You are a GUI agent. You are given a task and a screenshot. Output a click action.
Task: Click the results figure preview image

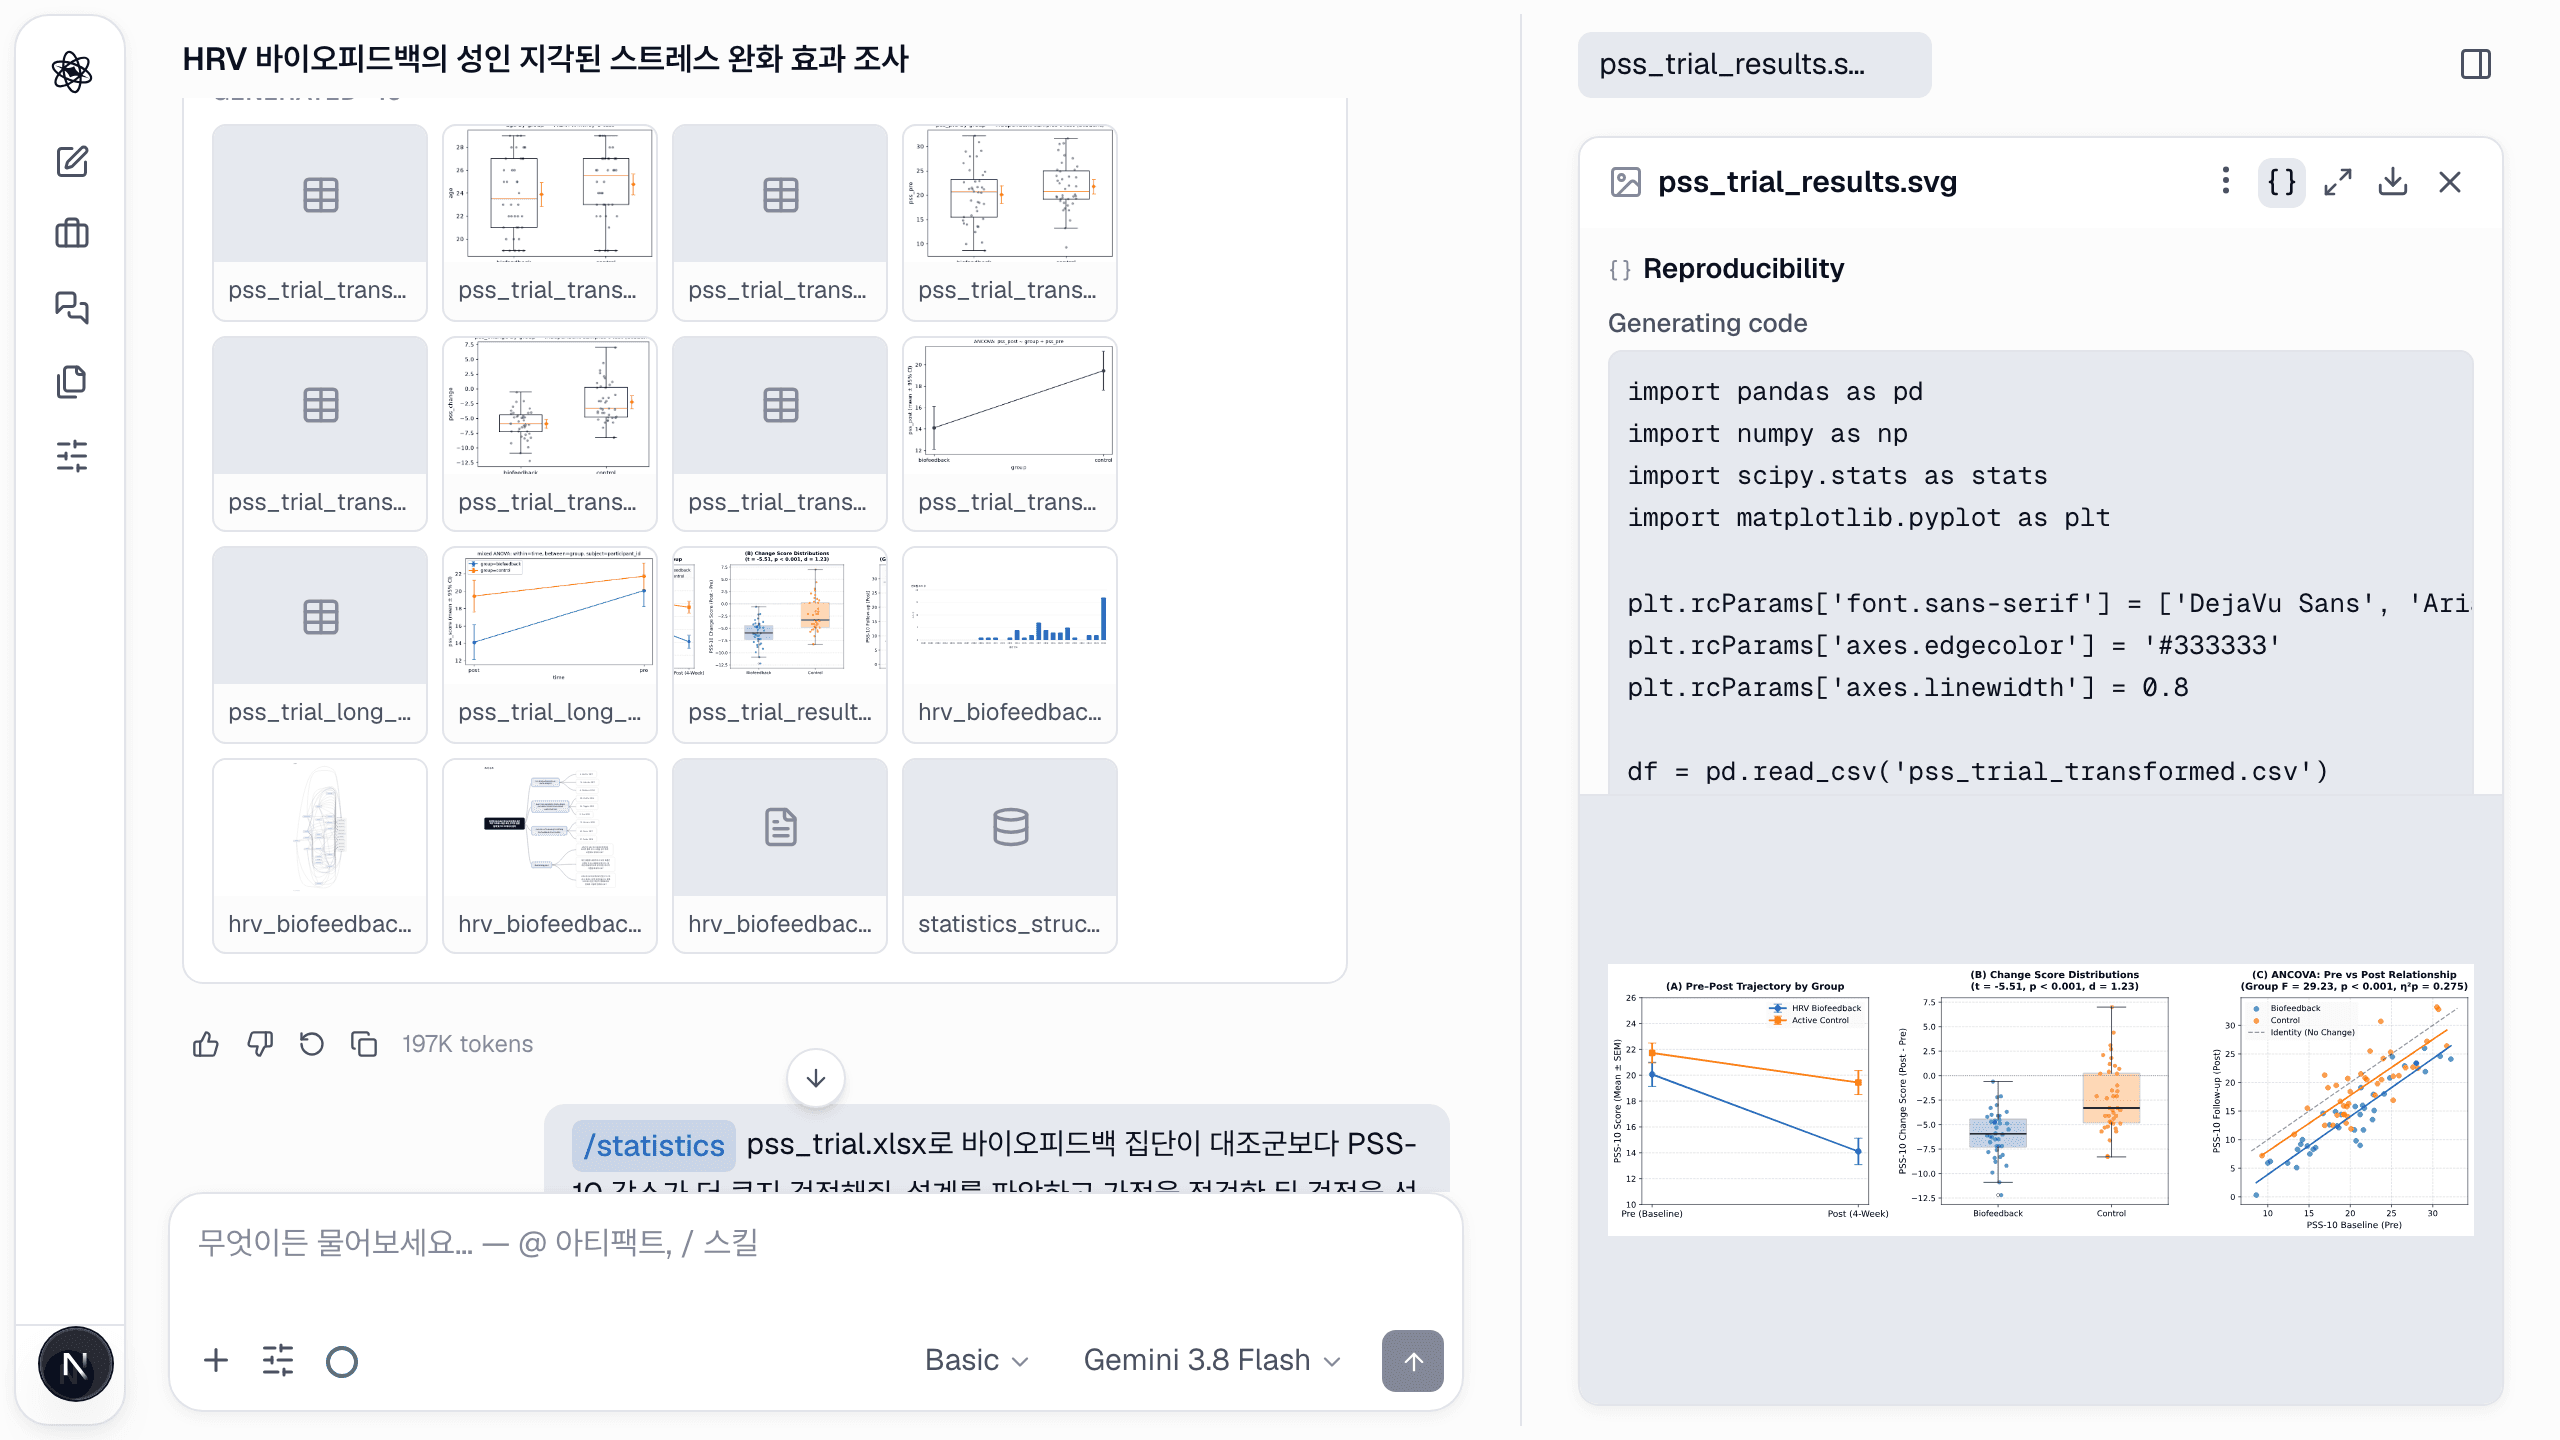tap(2041, 1100)
